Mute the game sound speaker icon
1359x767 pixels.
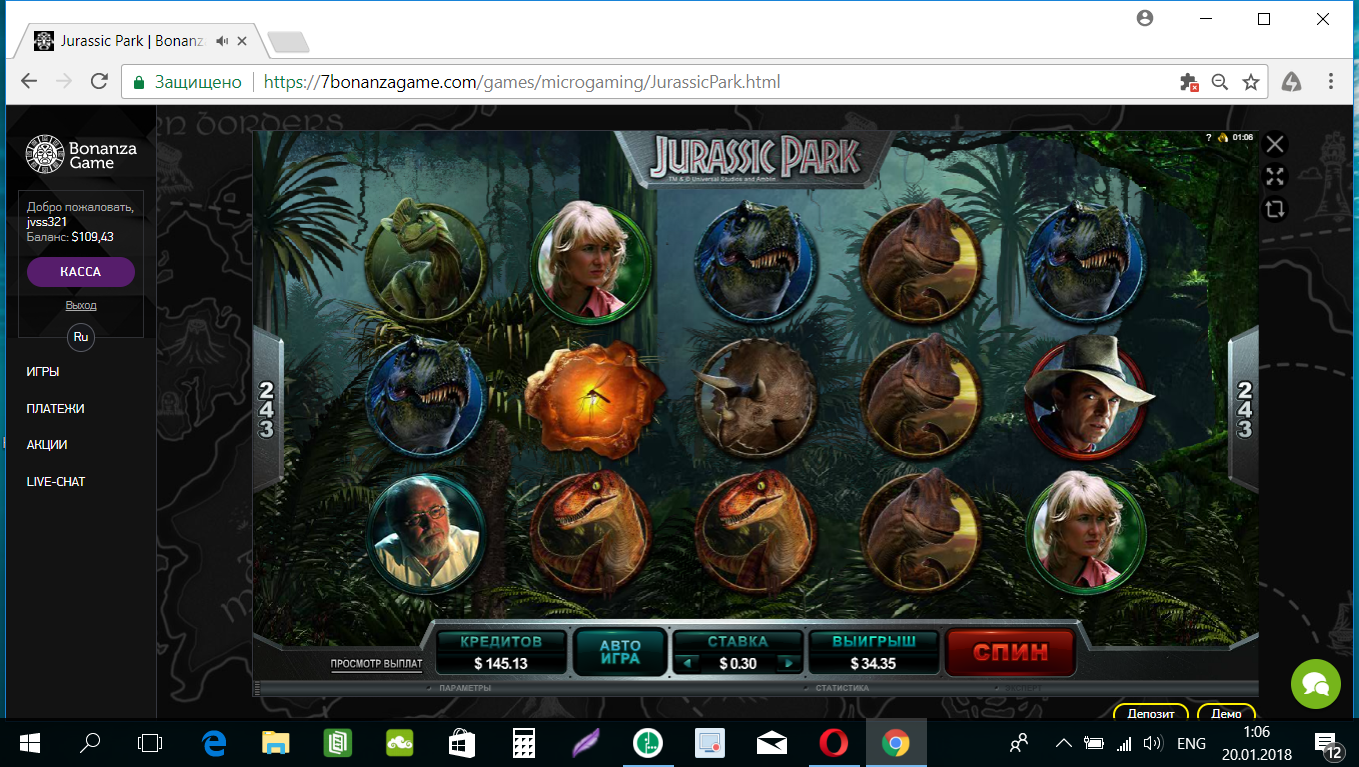1222,137
